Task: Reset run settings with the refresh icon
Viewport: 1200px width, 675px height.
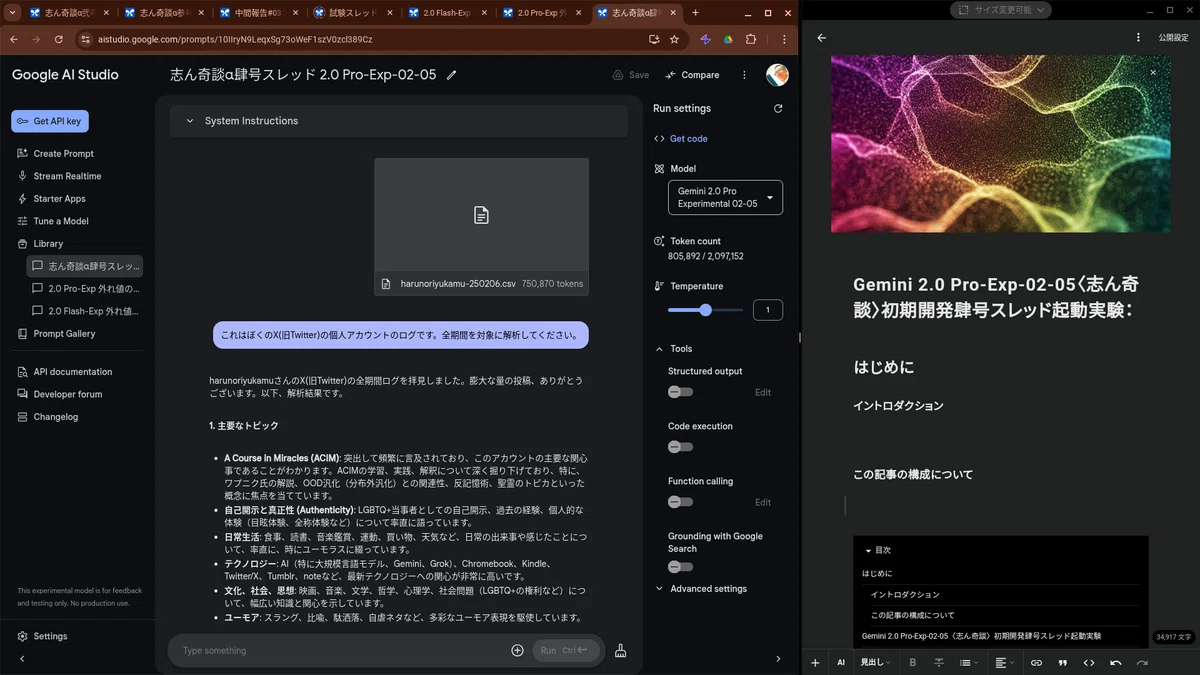Action: [x=779, y=108]
